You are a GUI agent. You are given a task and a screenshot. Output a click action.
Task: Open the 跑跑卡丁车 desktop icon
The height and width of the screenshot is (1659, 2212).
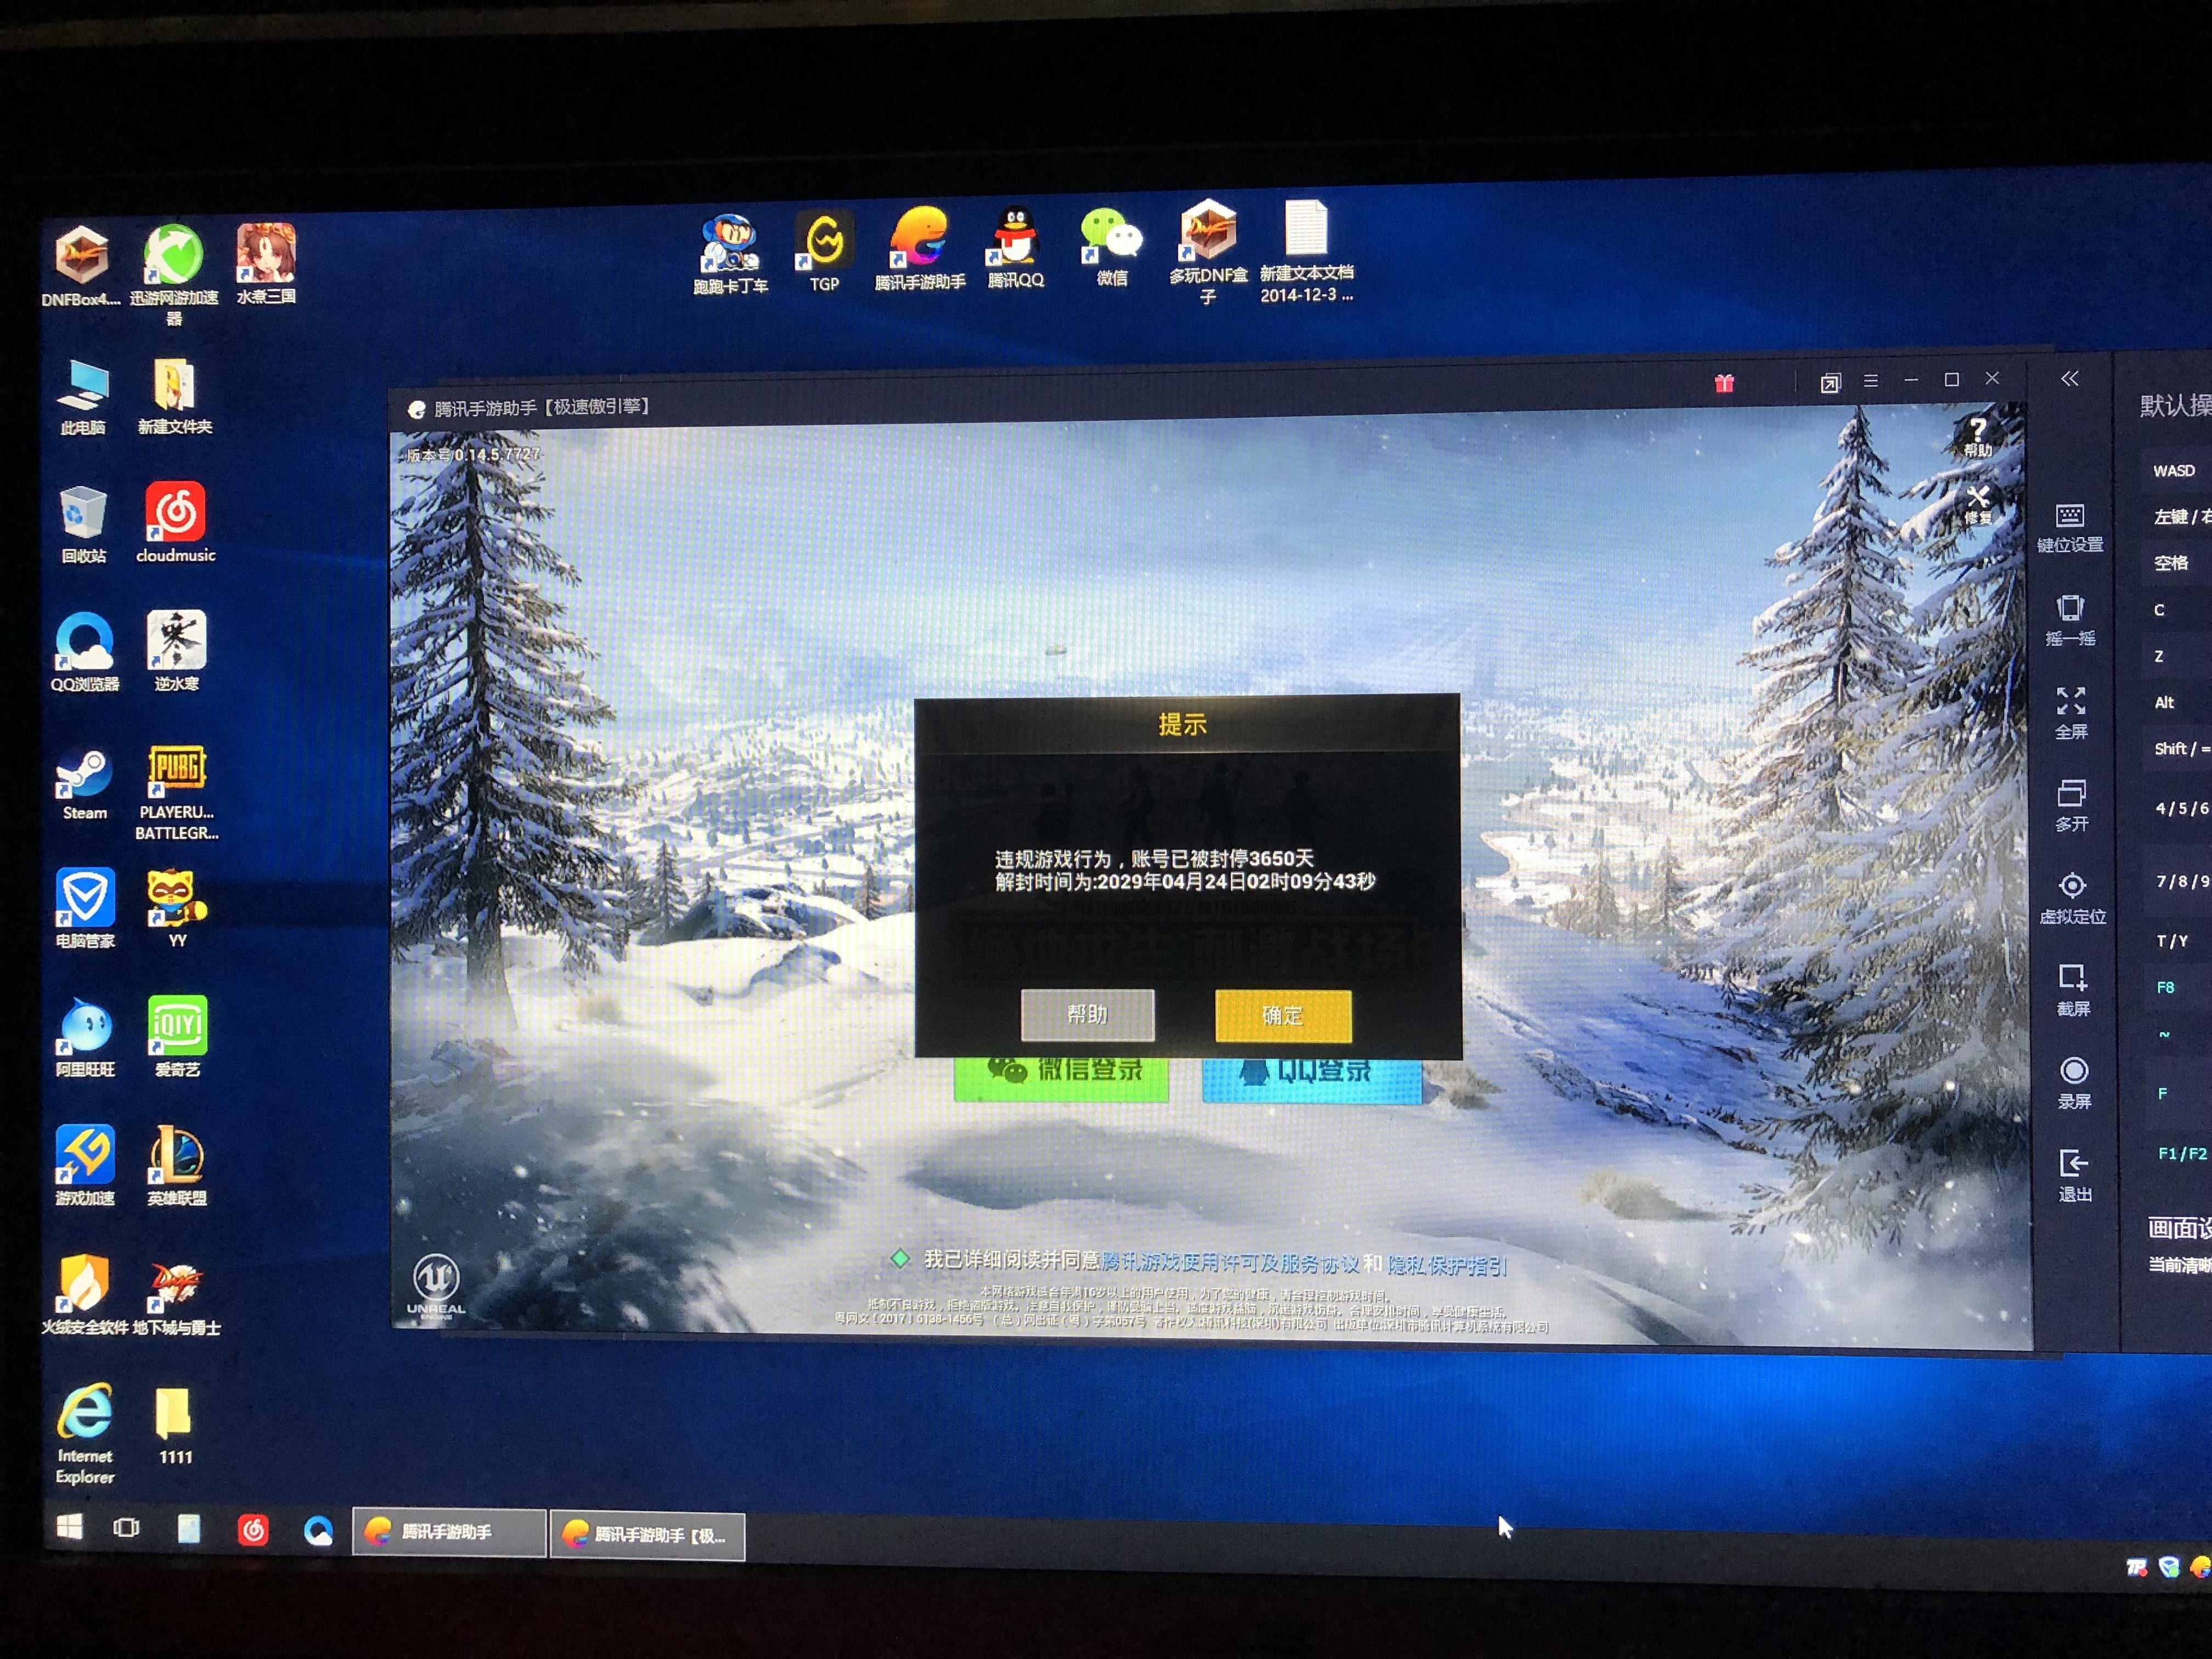pos(730,254)
